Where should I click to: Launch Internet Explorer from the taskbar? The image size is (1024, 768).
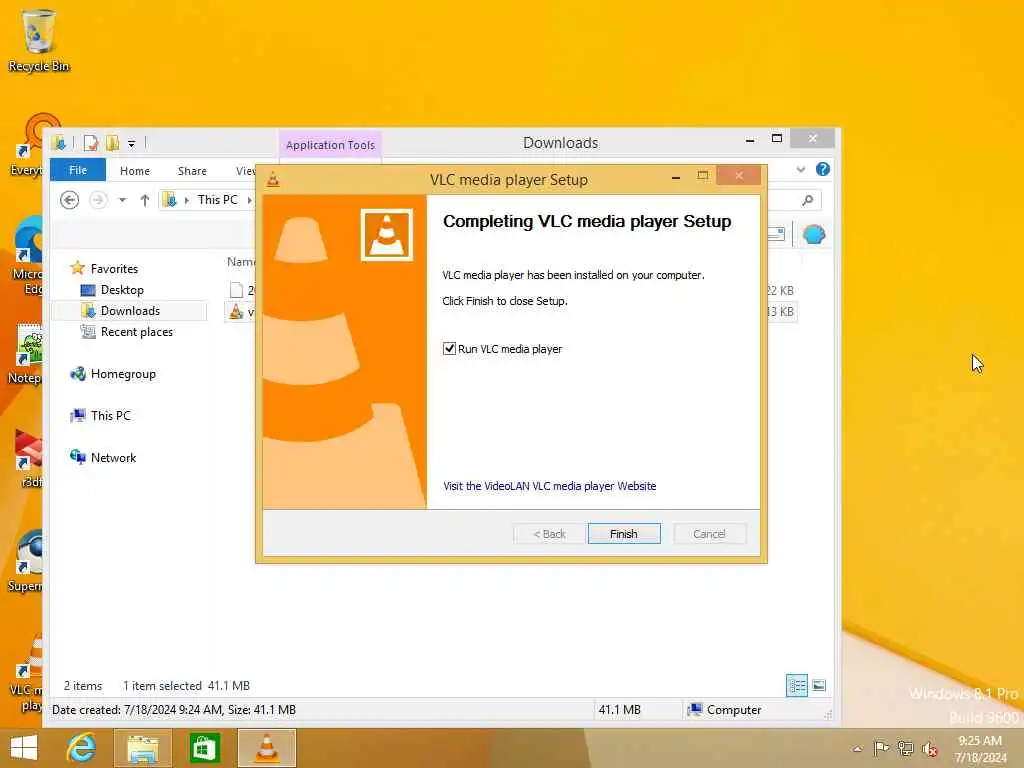click(x=81, y=748)
